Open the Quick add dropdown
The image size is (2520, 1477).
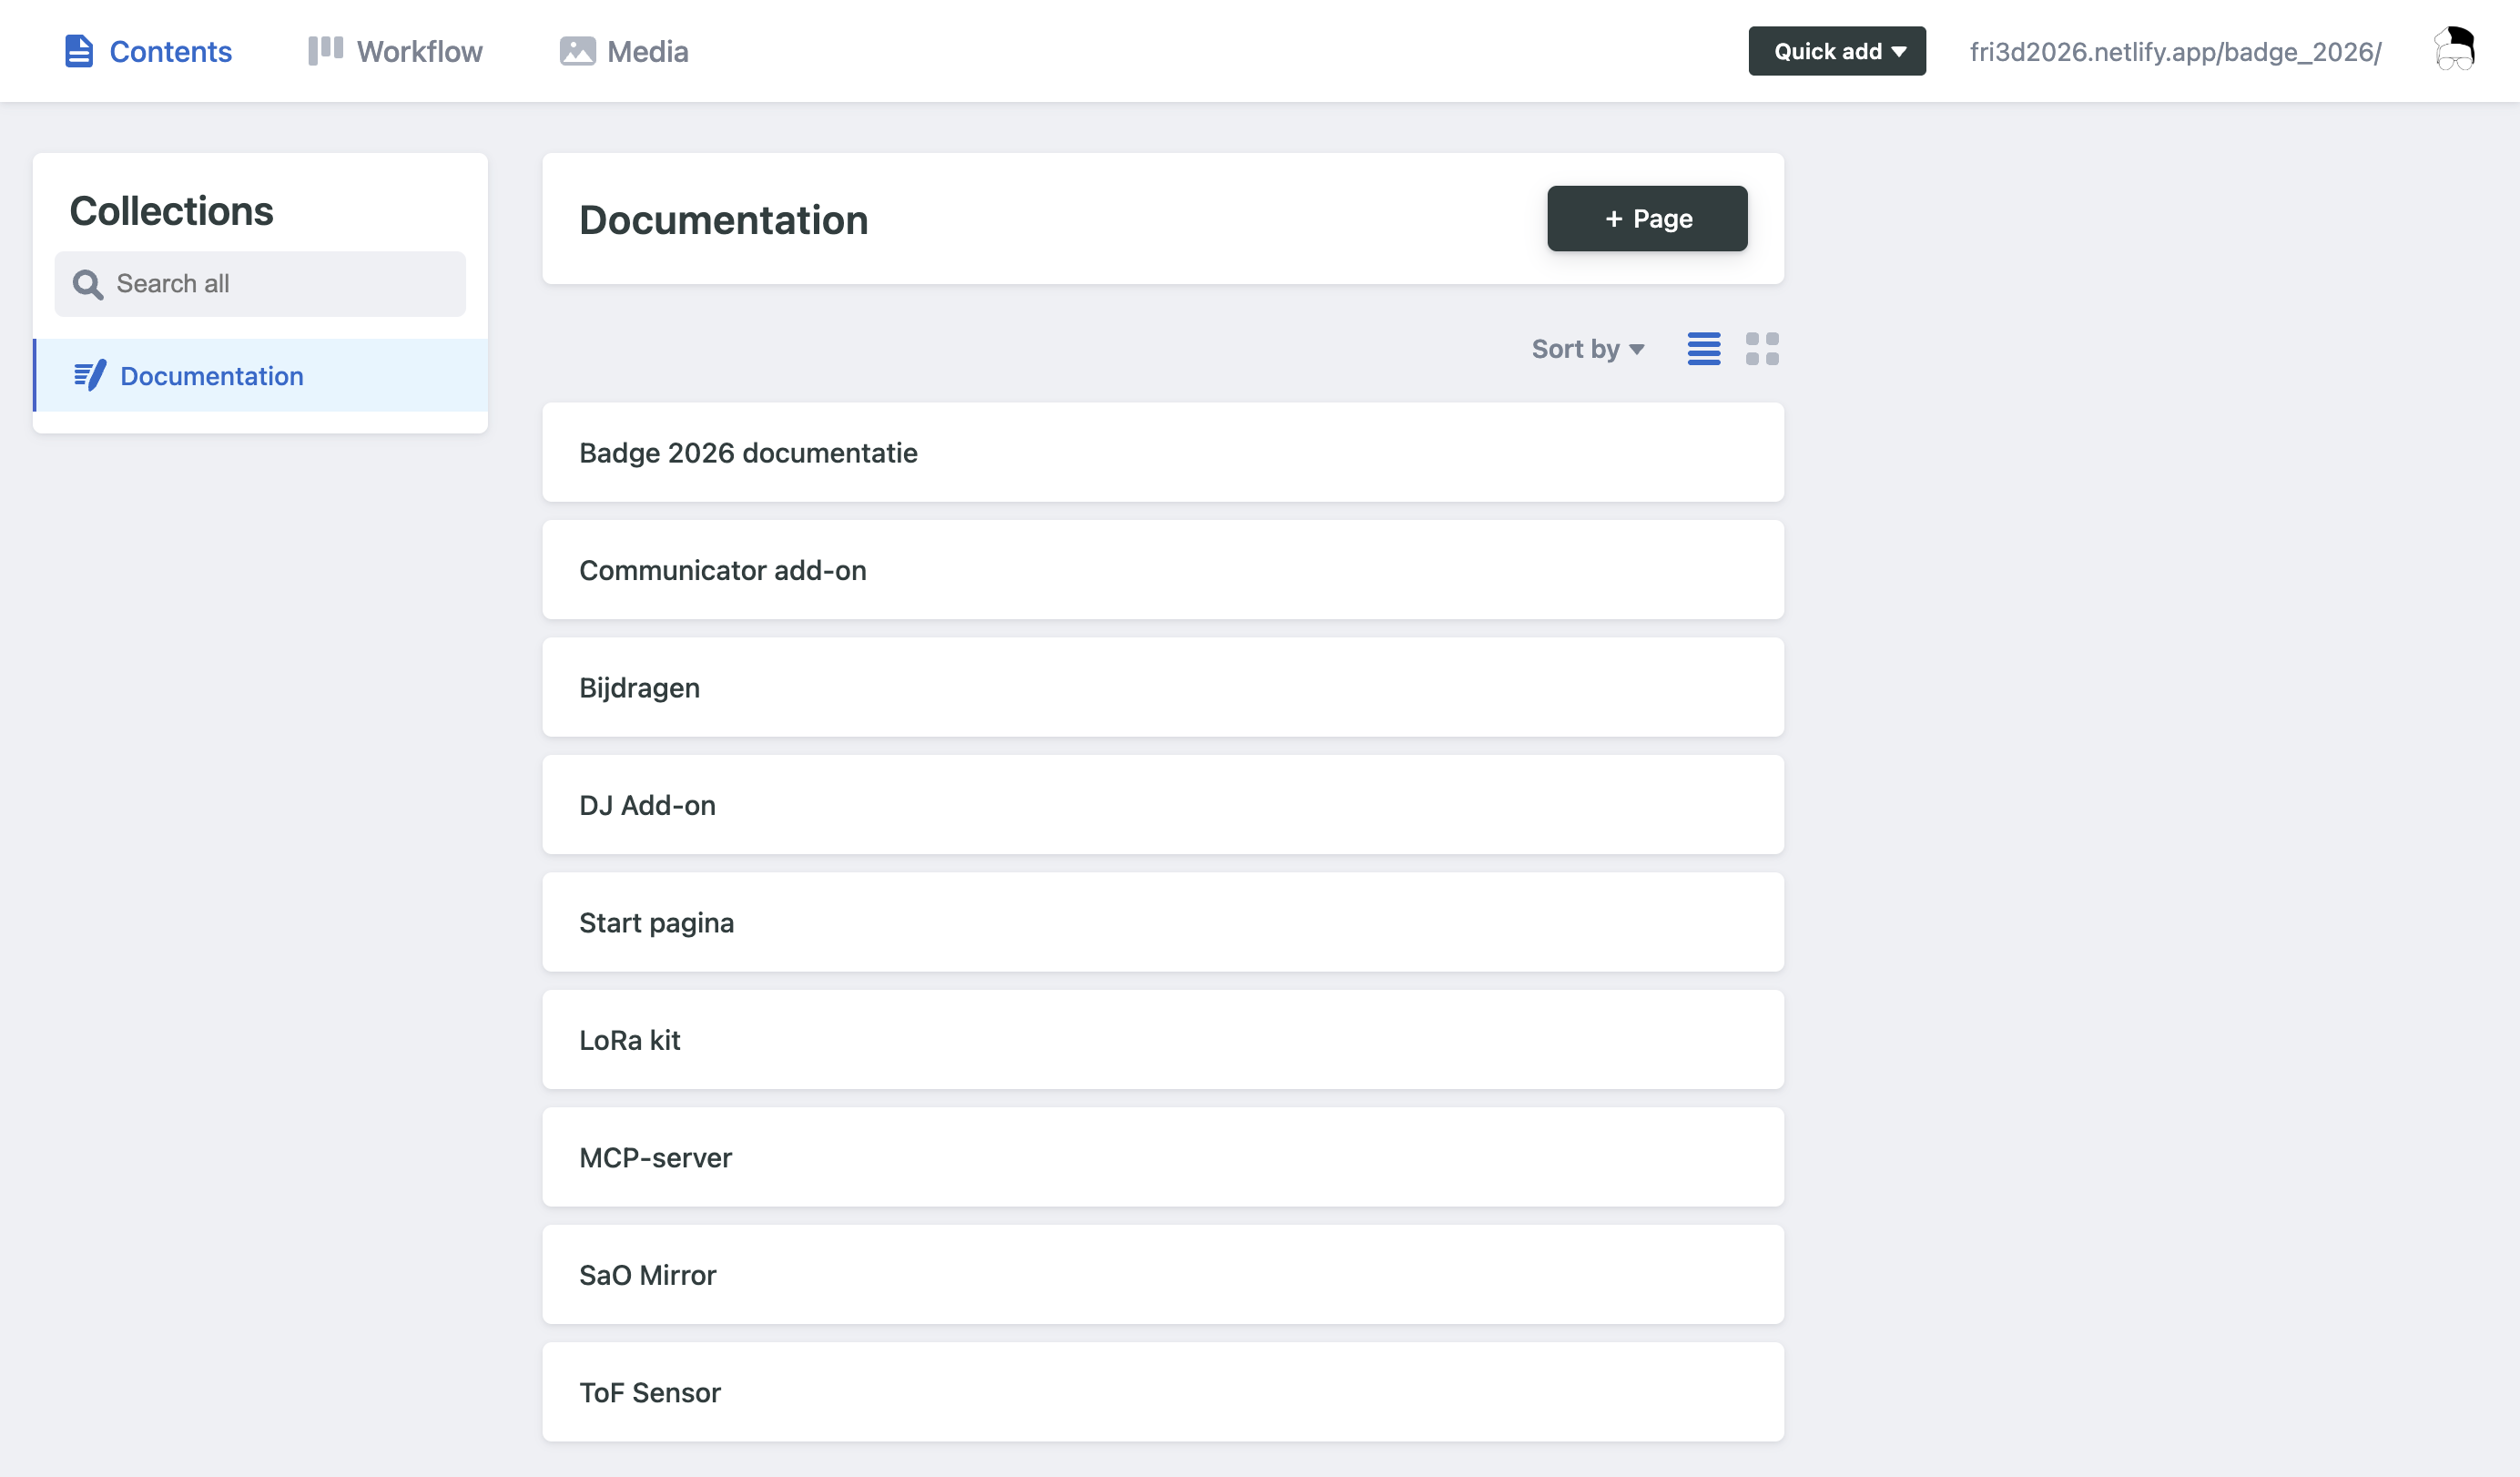pyautogui.click(x=1837, y=51)
